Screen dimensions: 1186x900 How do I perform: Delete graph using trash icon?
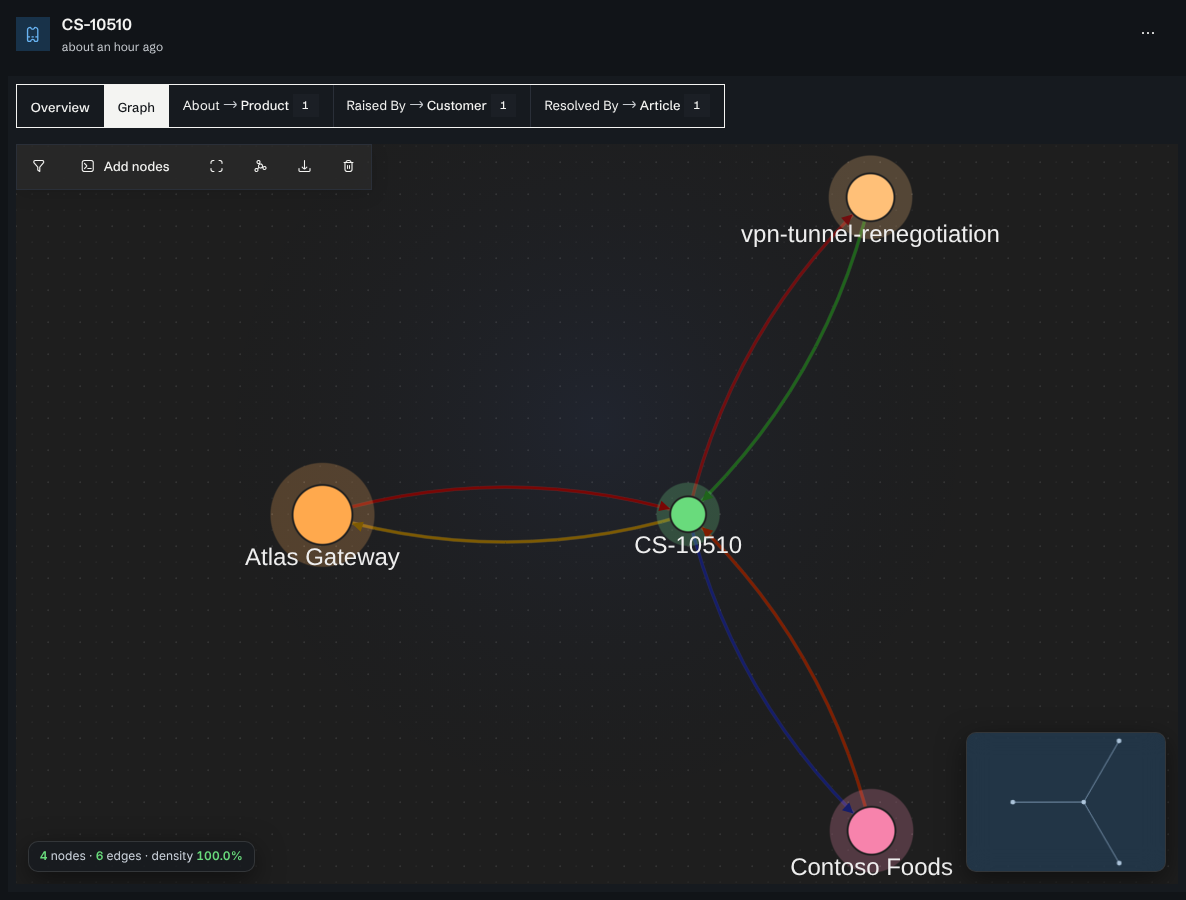point(348,166)
